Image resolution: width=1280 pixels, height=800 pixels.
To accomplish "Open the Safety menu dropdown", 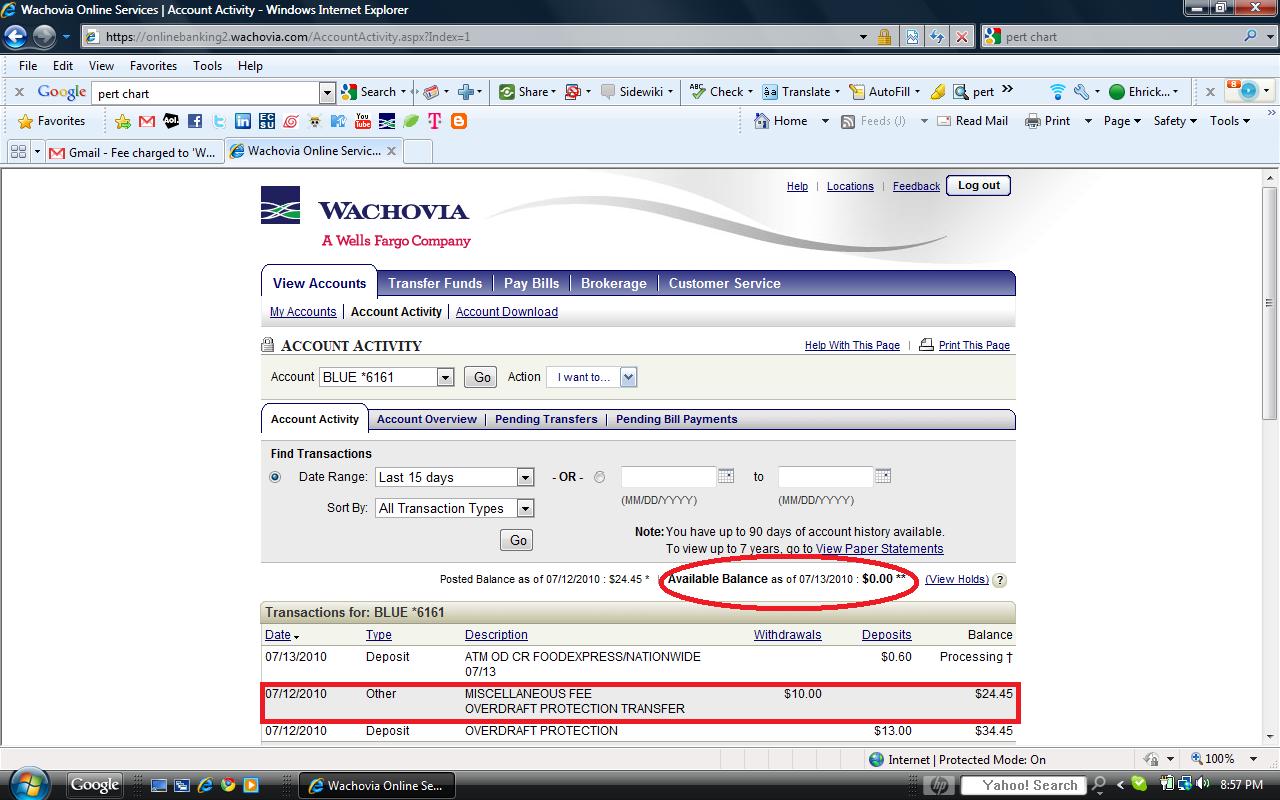I will (1175, 121).
